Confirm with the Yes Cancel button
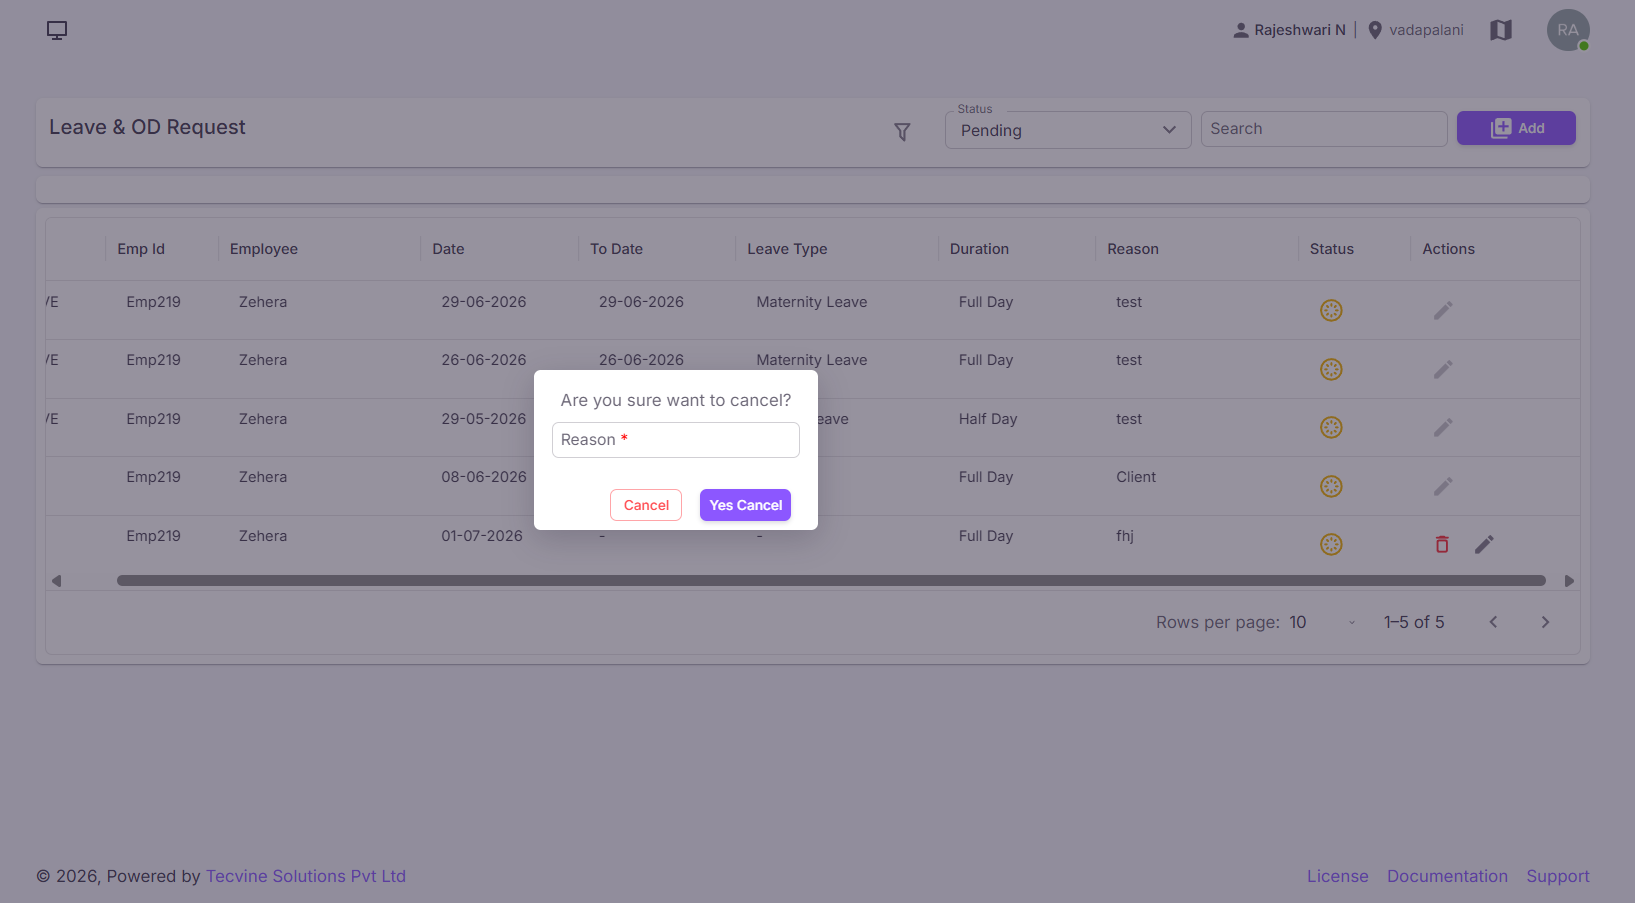This screenshot has width=1635, height=903. coord(745,505)
